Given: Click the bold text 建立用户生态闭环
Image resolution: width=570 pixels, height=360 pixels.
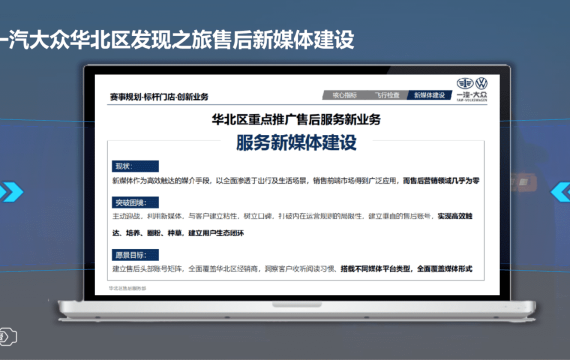Looking at the screenshot, I should (x=216, y=233).
